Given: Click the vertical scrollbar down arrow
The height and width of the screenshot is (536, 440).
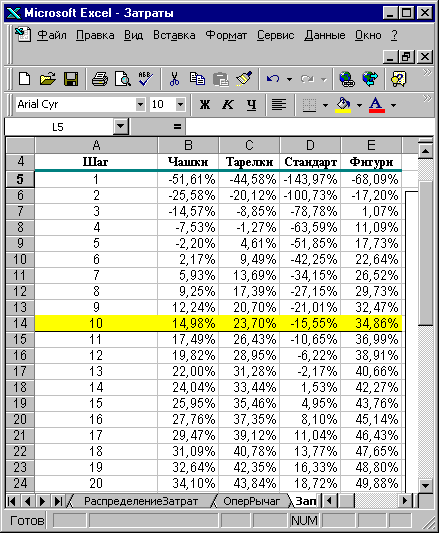Looking at the screenshot, I should tap(426, 485).
